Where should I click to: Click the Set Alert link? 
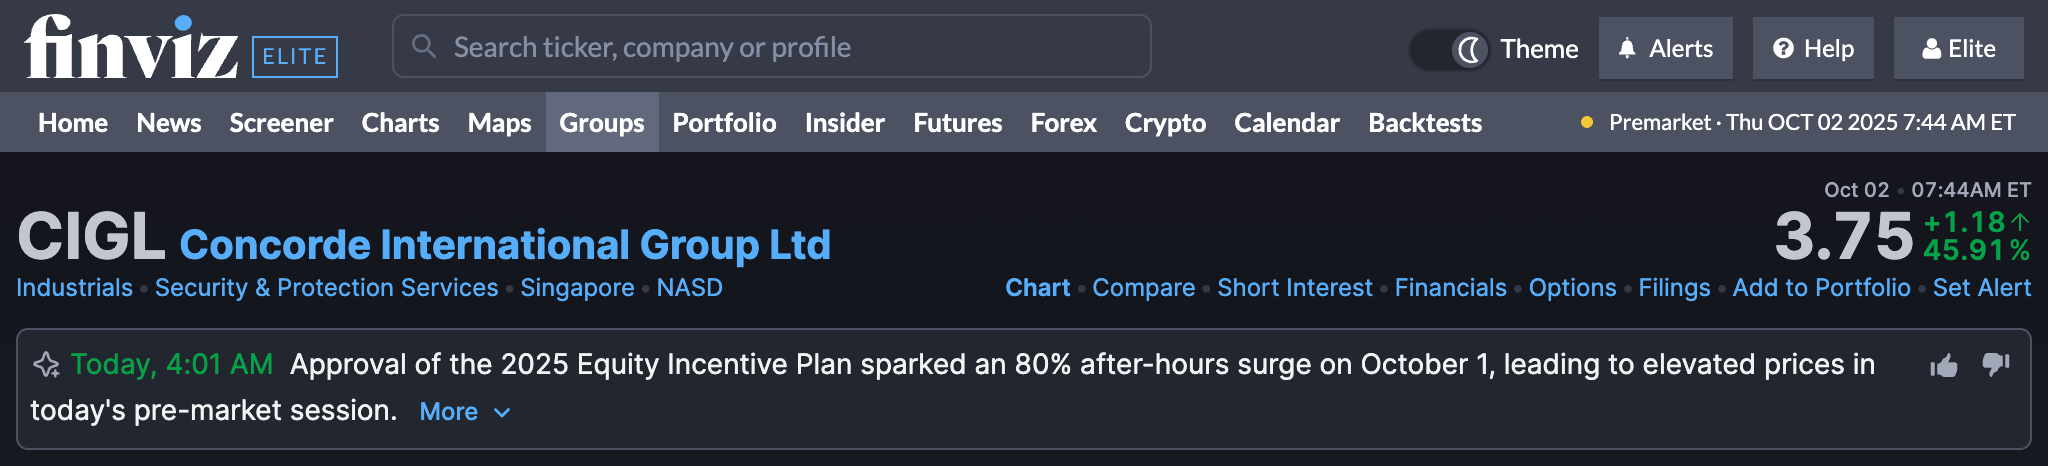[1981, 288]
